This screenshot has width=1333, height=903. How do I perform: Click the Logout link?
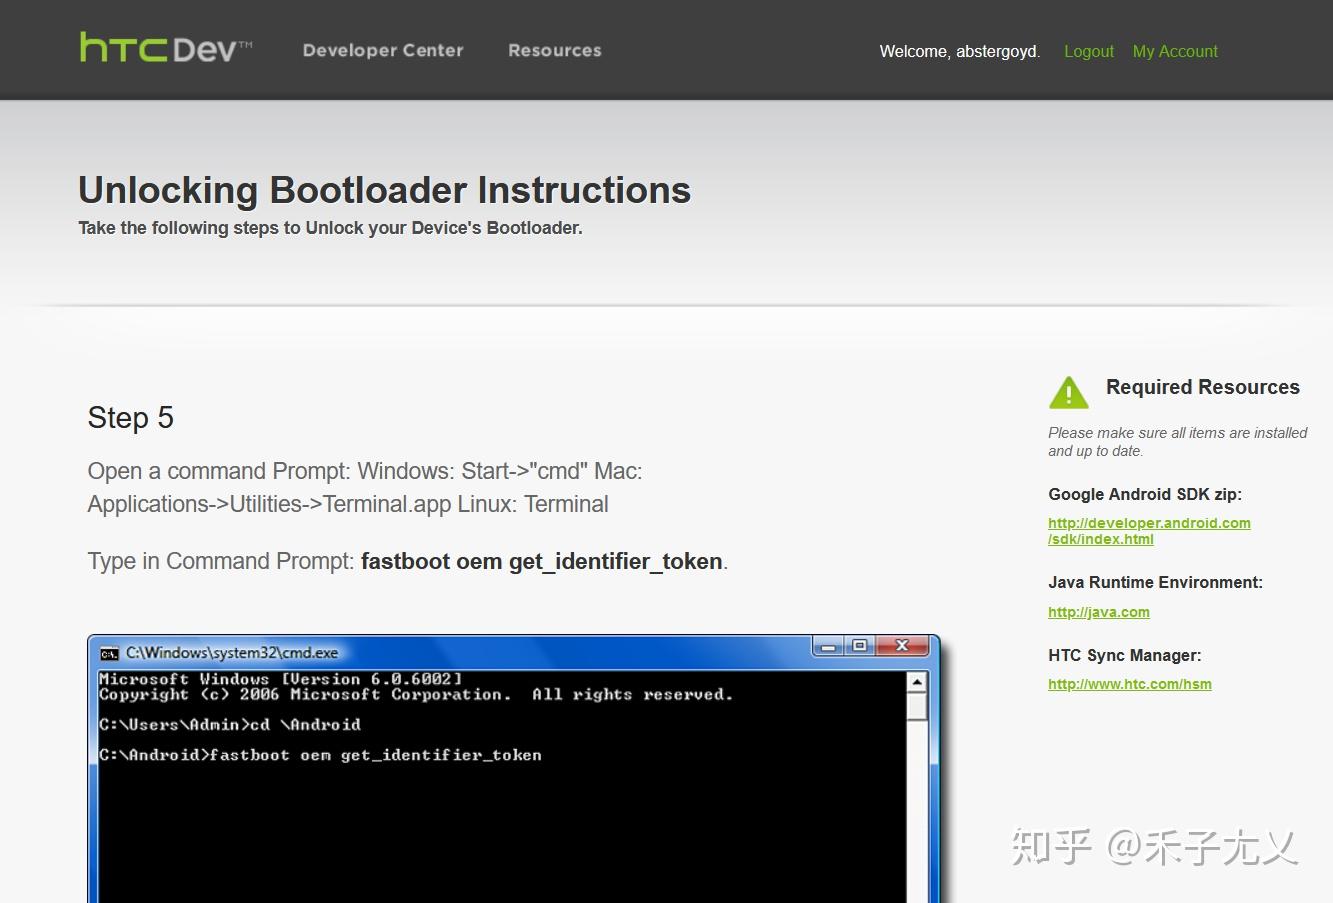point(1088,51)
